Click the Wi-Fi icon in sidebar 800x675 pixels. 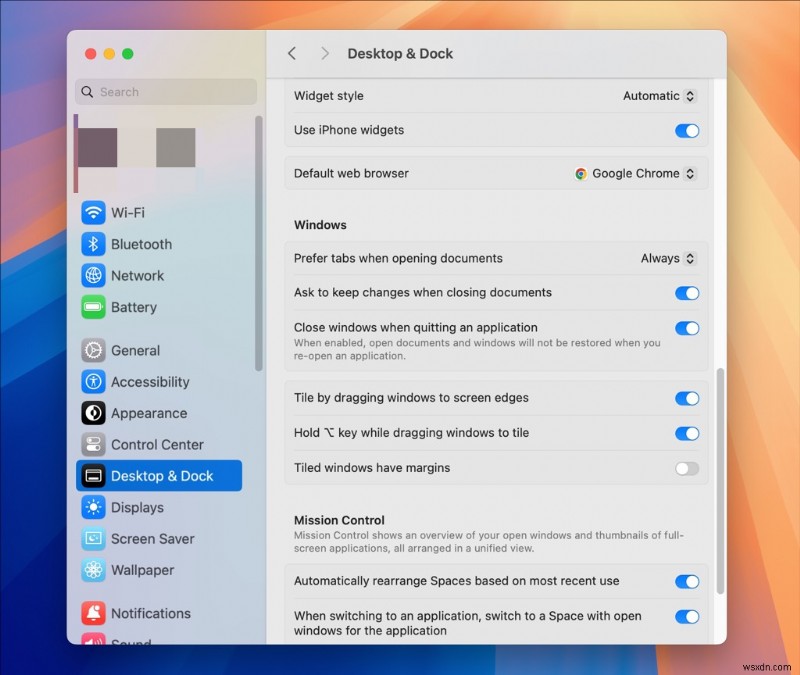point(93,212)
